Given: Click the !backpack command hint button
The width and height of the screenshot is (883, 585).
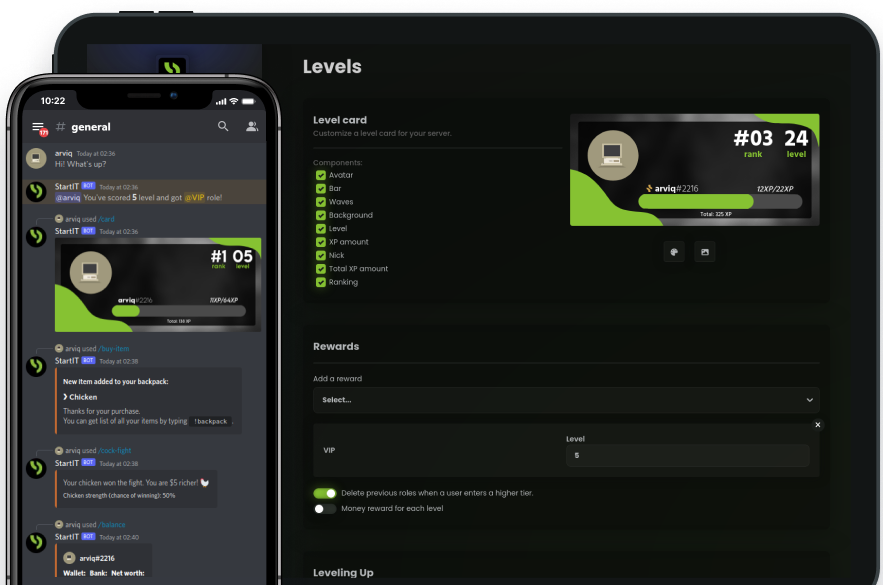Looking at the screenshot, I should [210, 421].
